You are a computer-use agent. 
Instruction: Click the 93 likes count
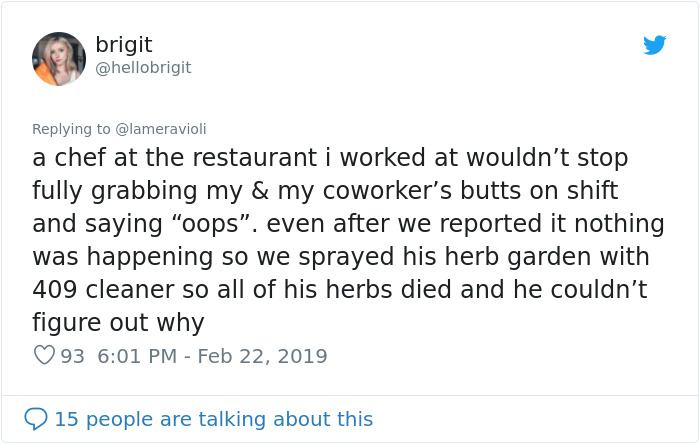(x=72, y=356)
